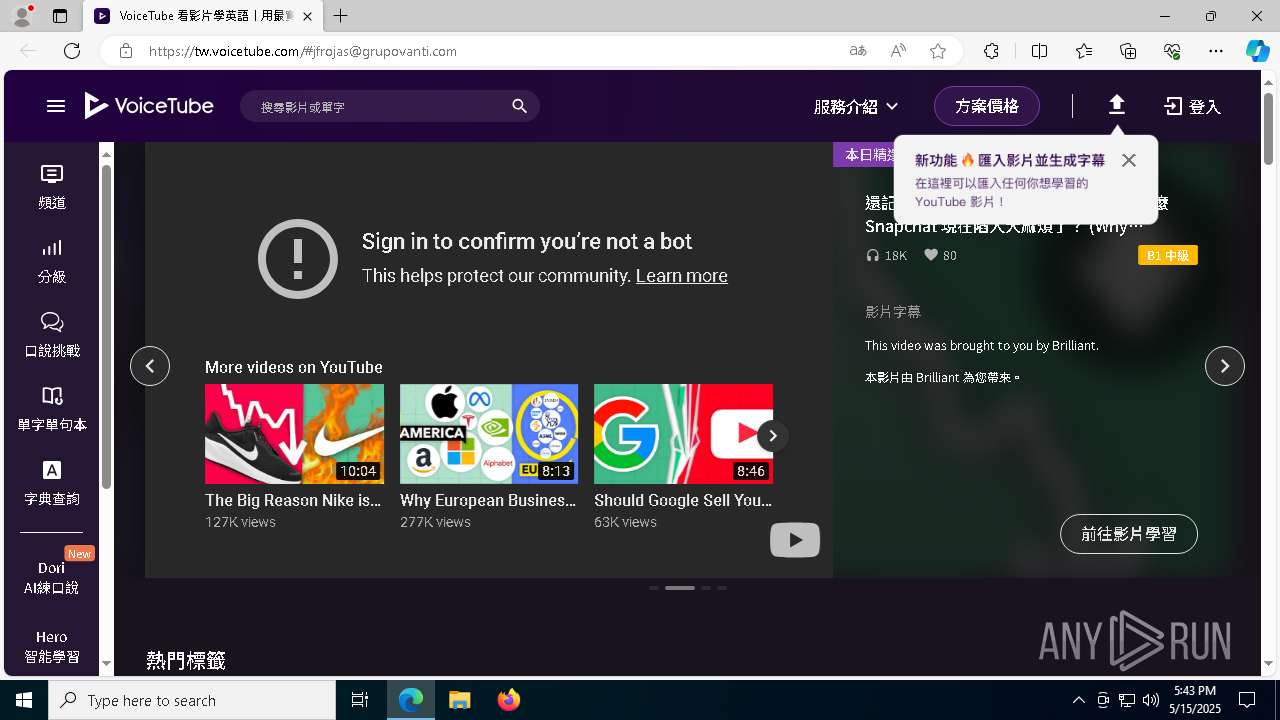Open Dori AI練口說 in sidebar
Screen dimensions: 1280x720
tap(52, 577)
